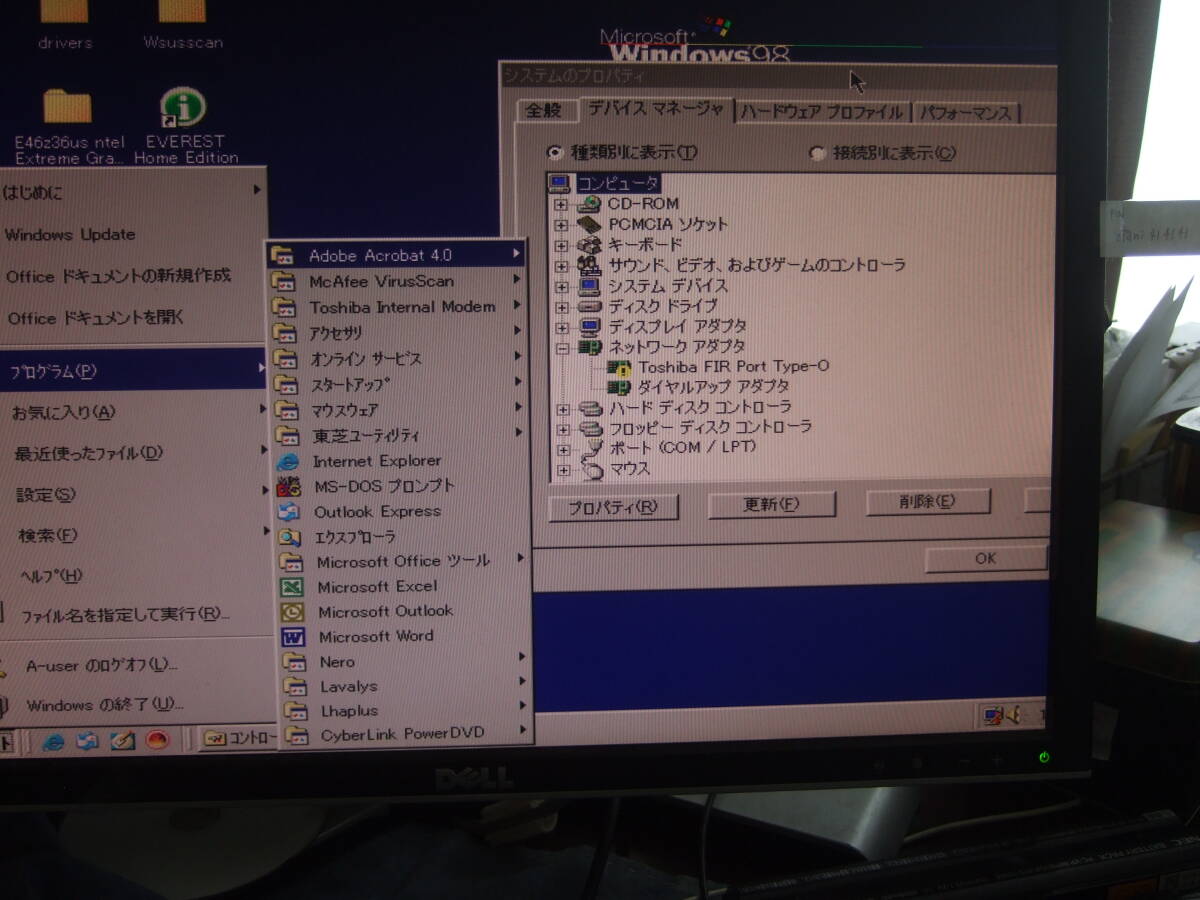Open the EVEREST Home Edition desktop shortcut
Screen dimensions: 1200x900
[185, 125]
